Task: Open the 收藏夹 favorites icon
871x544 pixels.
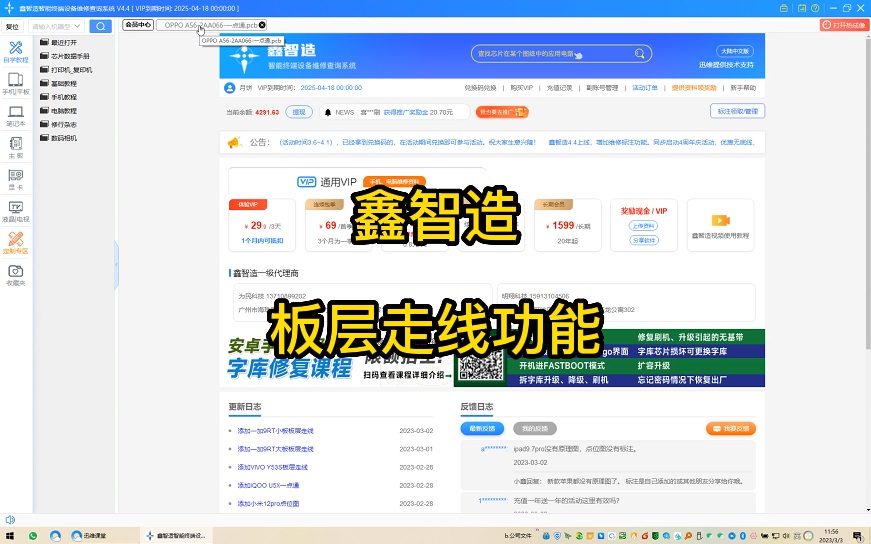Action: [x=15, y=274]
